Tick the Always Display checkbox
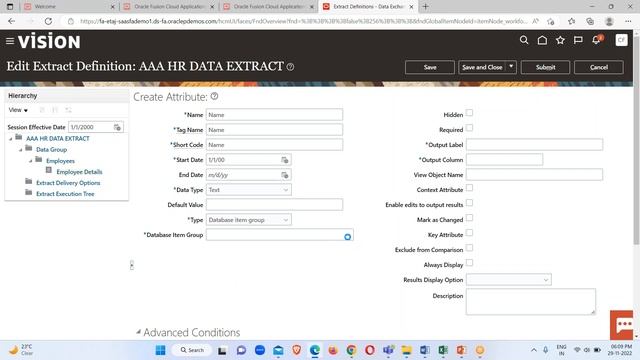Viewport: 640px width, 360px height. point(469,262)
